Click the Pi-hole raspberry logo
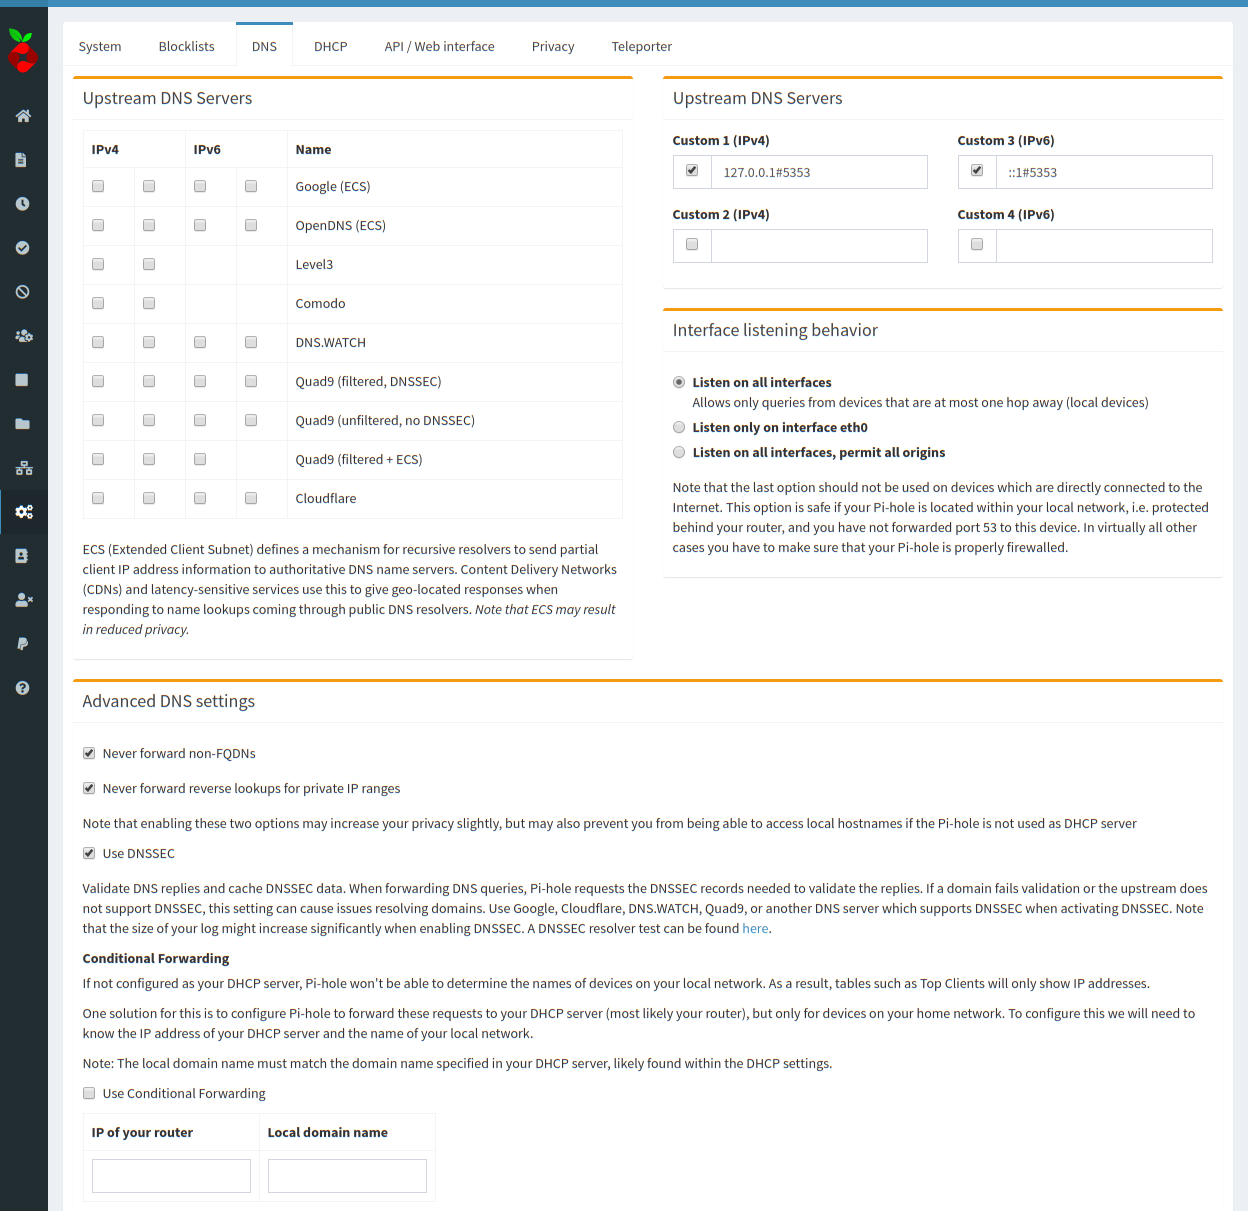This screenshot has height=1211, width=1248. coord(22,50)
